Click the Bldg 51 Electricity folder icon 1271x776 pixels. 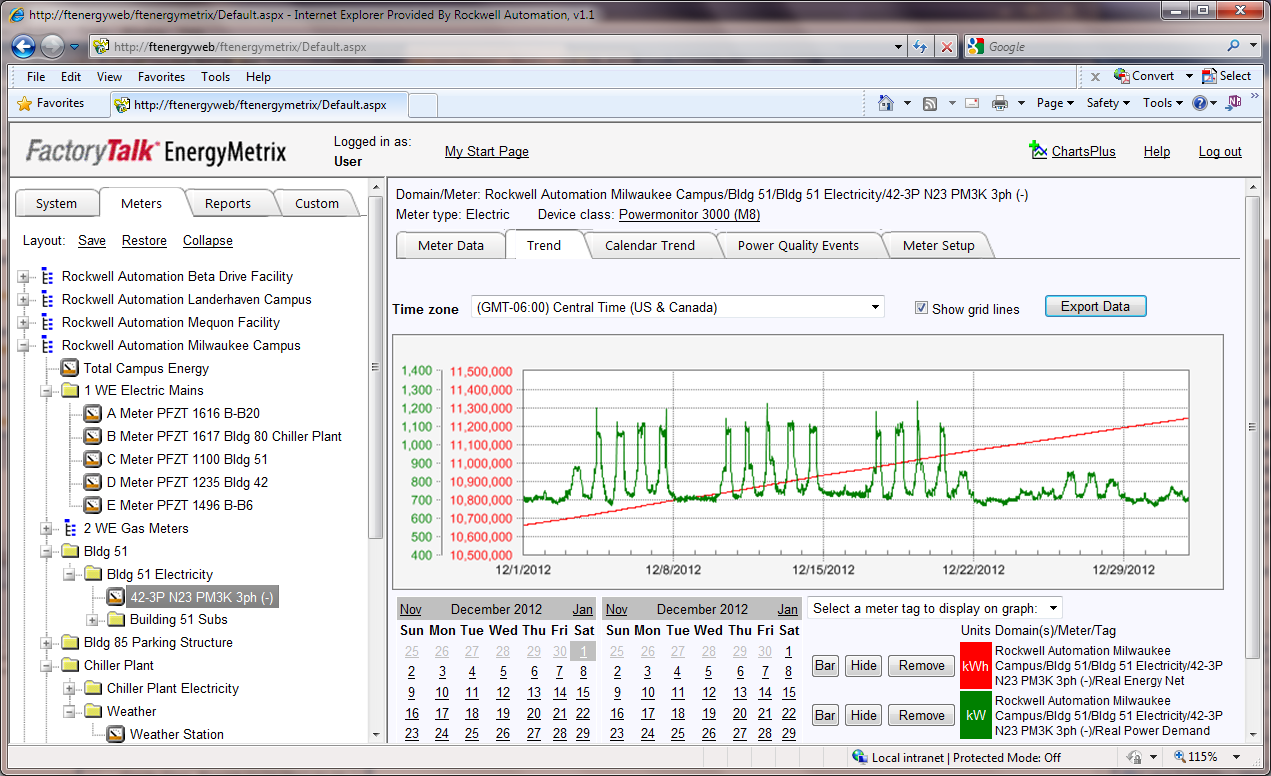pyautogui.click(x=93, y=574)
